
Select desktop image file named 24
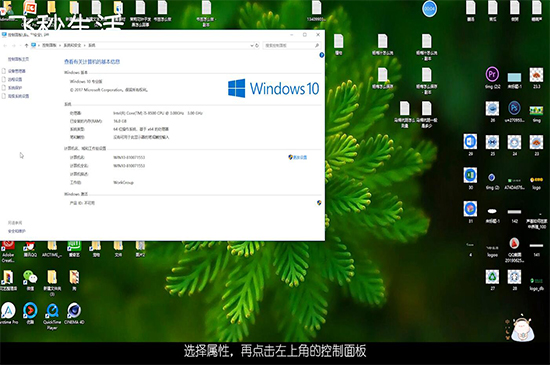tap(515, 145)
